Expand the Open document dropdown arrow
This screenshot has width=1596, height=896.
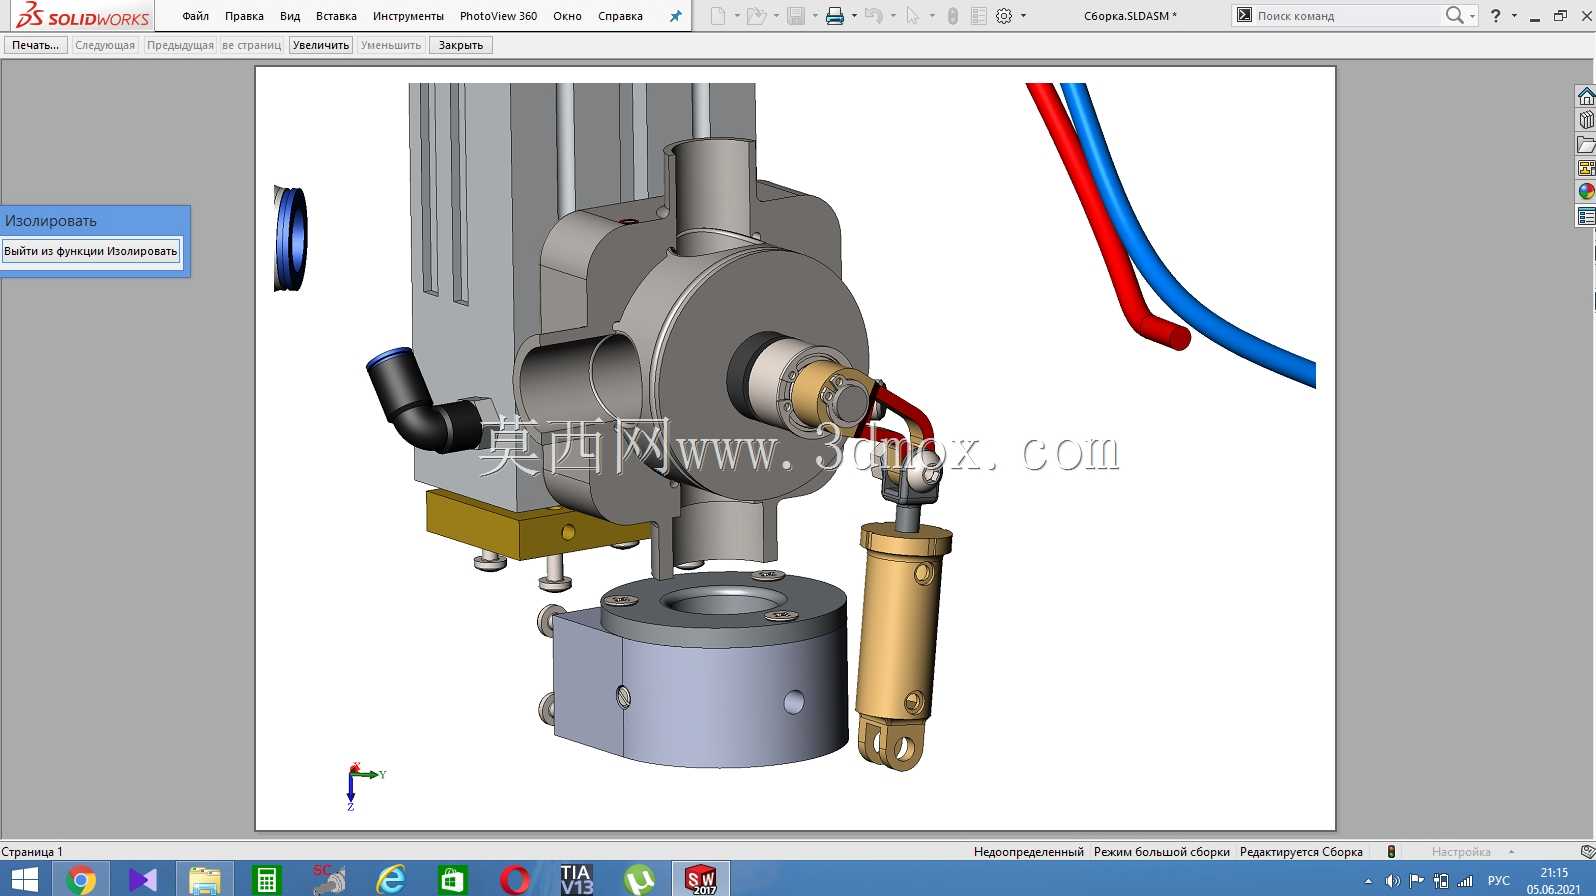(776, 16)
